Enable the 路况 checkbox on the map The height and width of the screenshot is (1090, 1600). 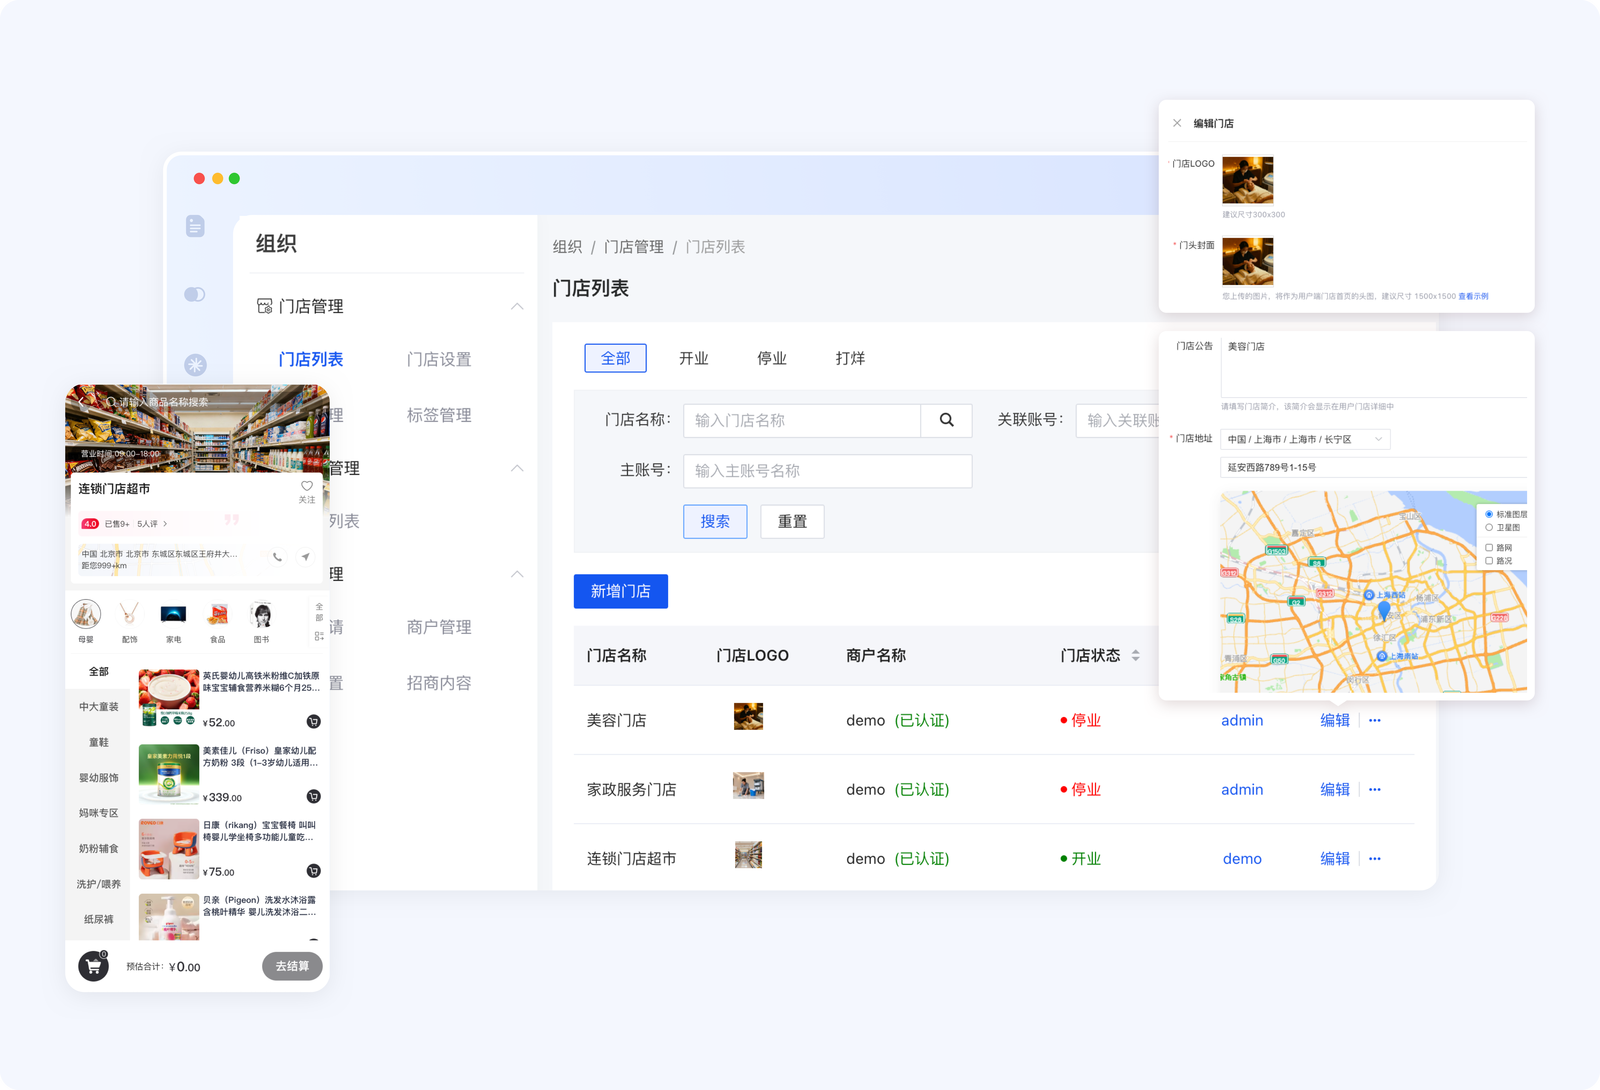(x=1489, y=561)
